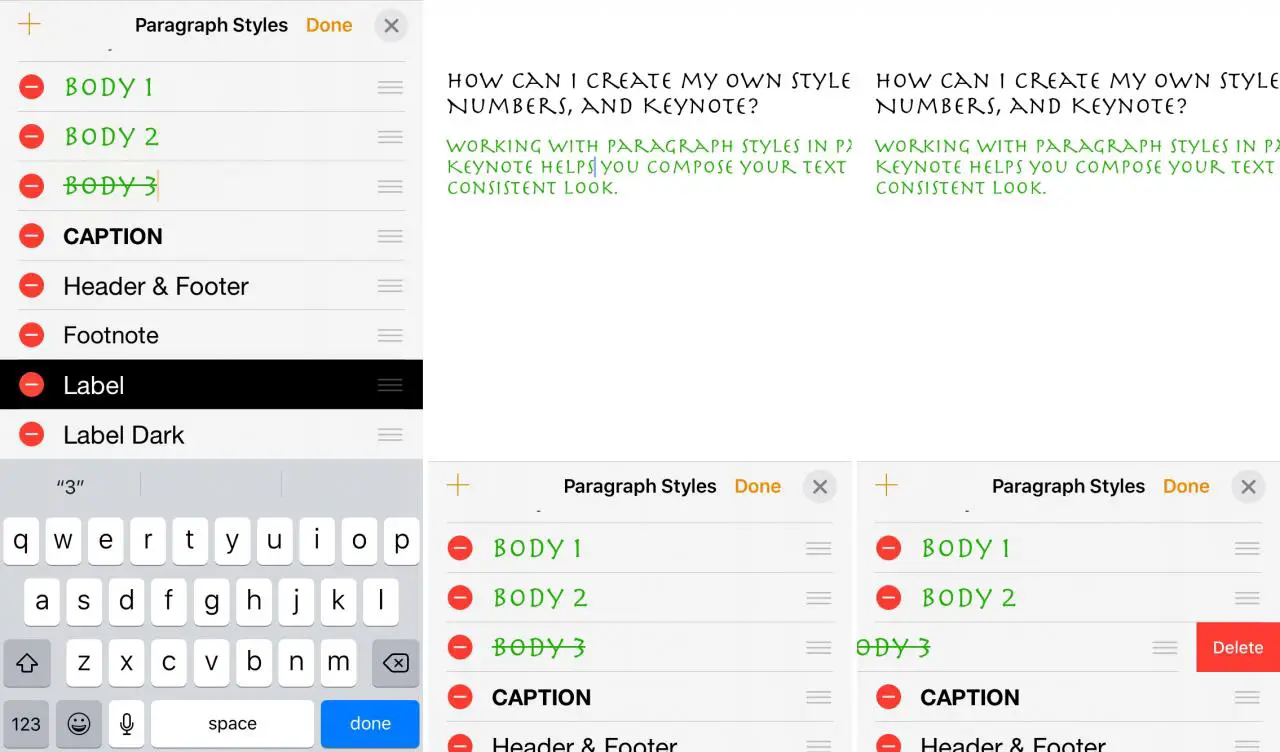This screenshot has width=1280, height=752.
Task: Tap the red minus beside Footnote
Action: (x=32, y=335)
